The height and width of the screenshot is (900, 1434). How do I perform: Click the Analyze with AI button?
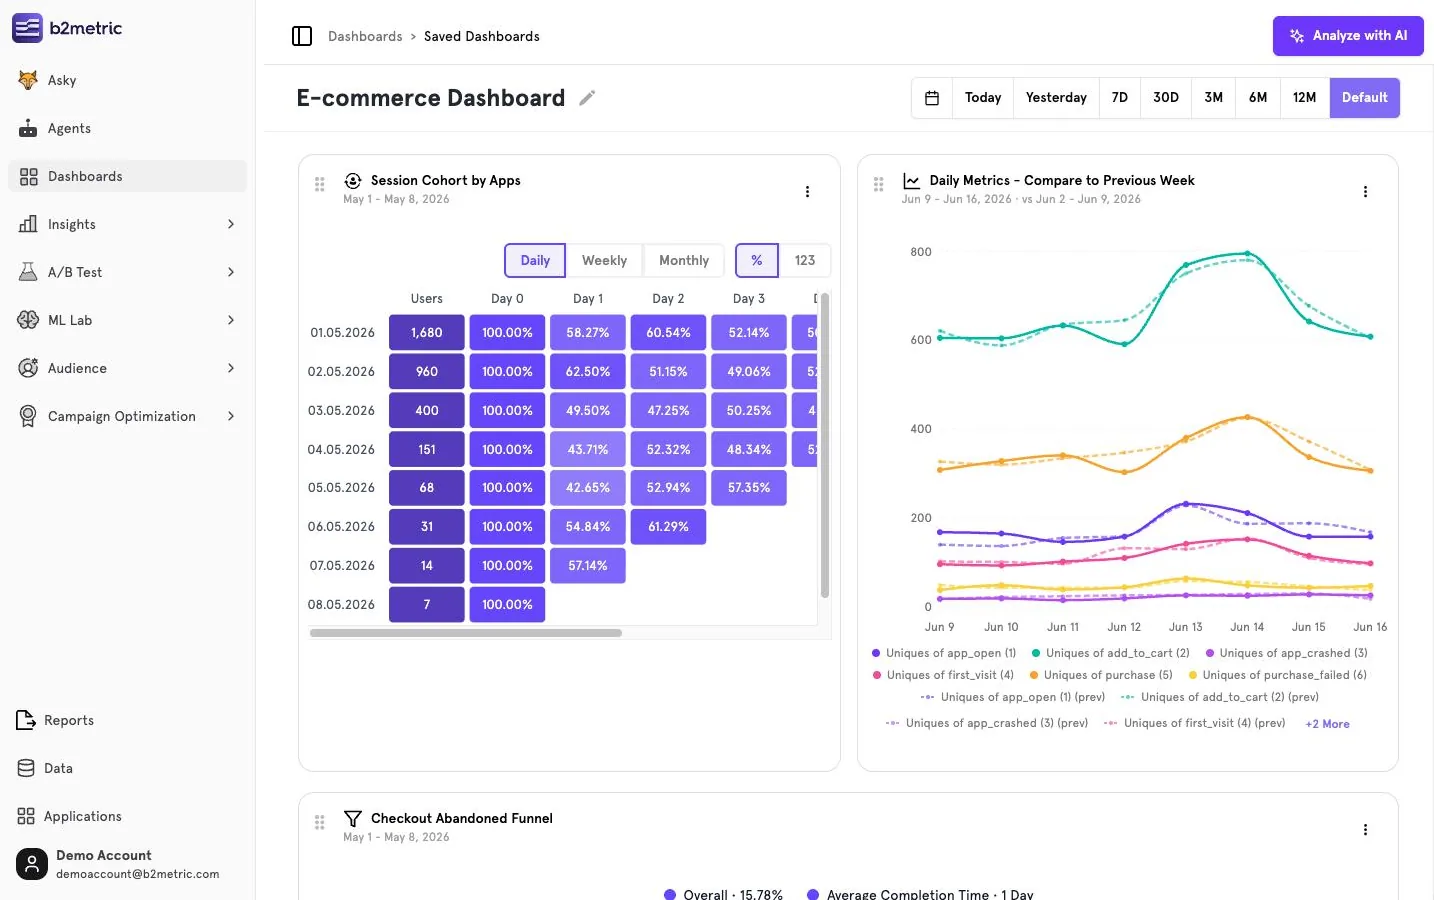point(1348,36)
